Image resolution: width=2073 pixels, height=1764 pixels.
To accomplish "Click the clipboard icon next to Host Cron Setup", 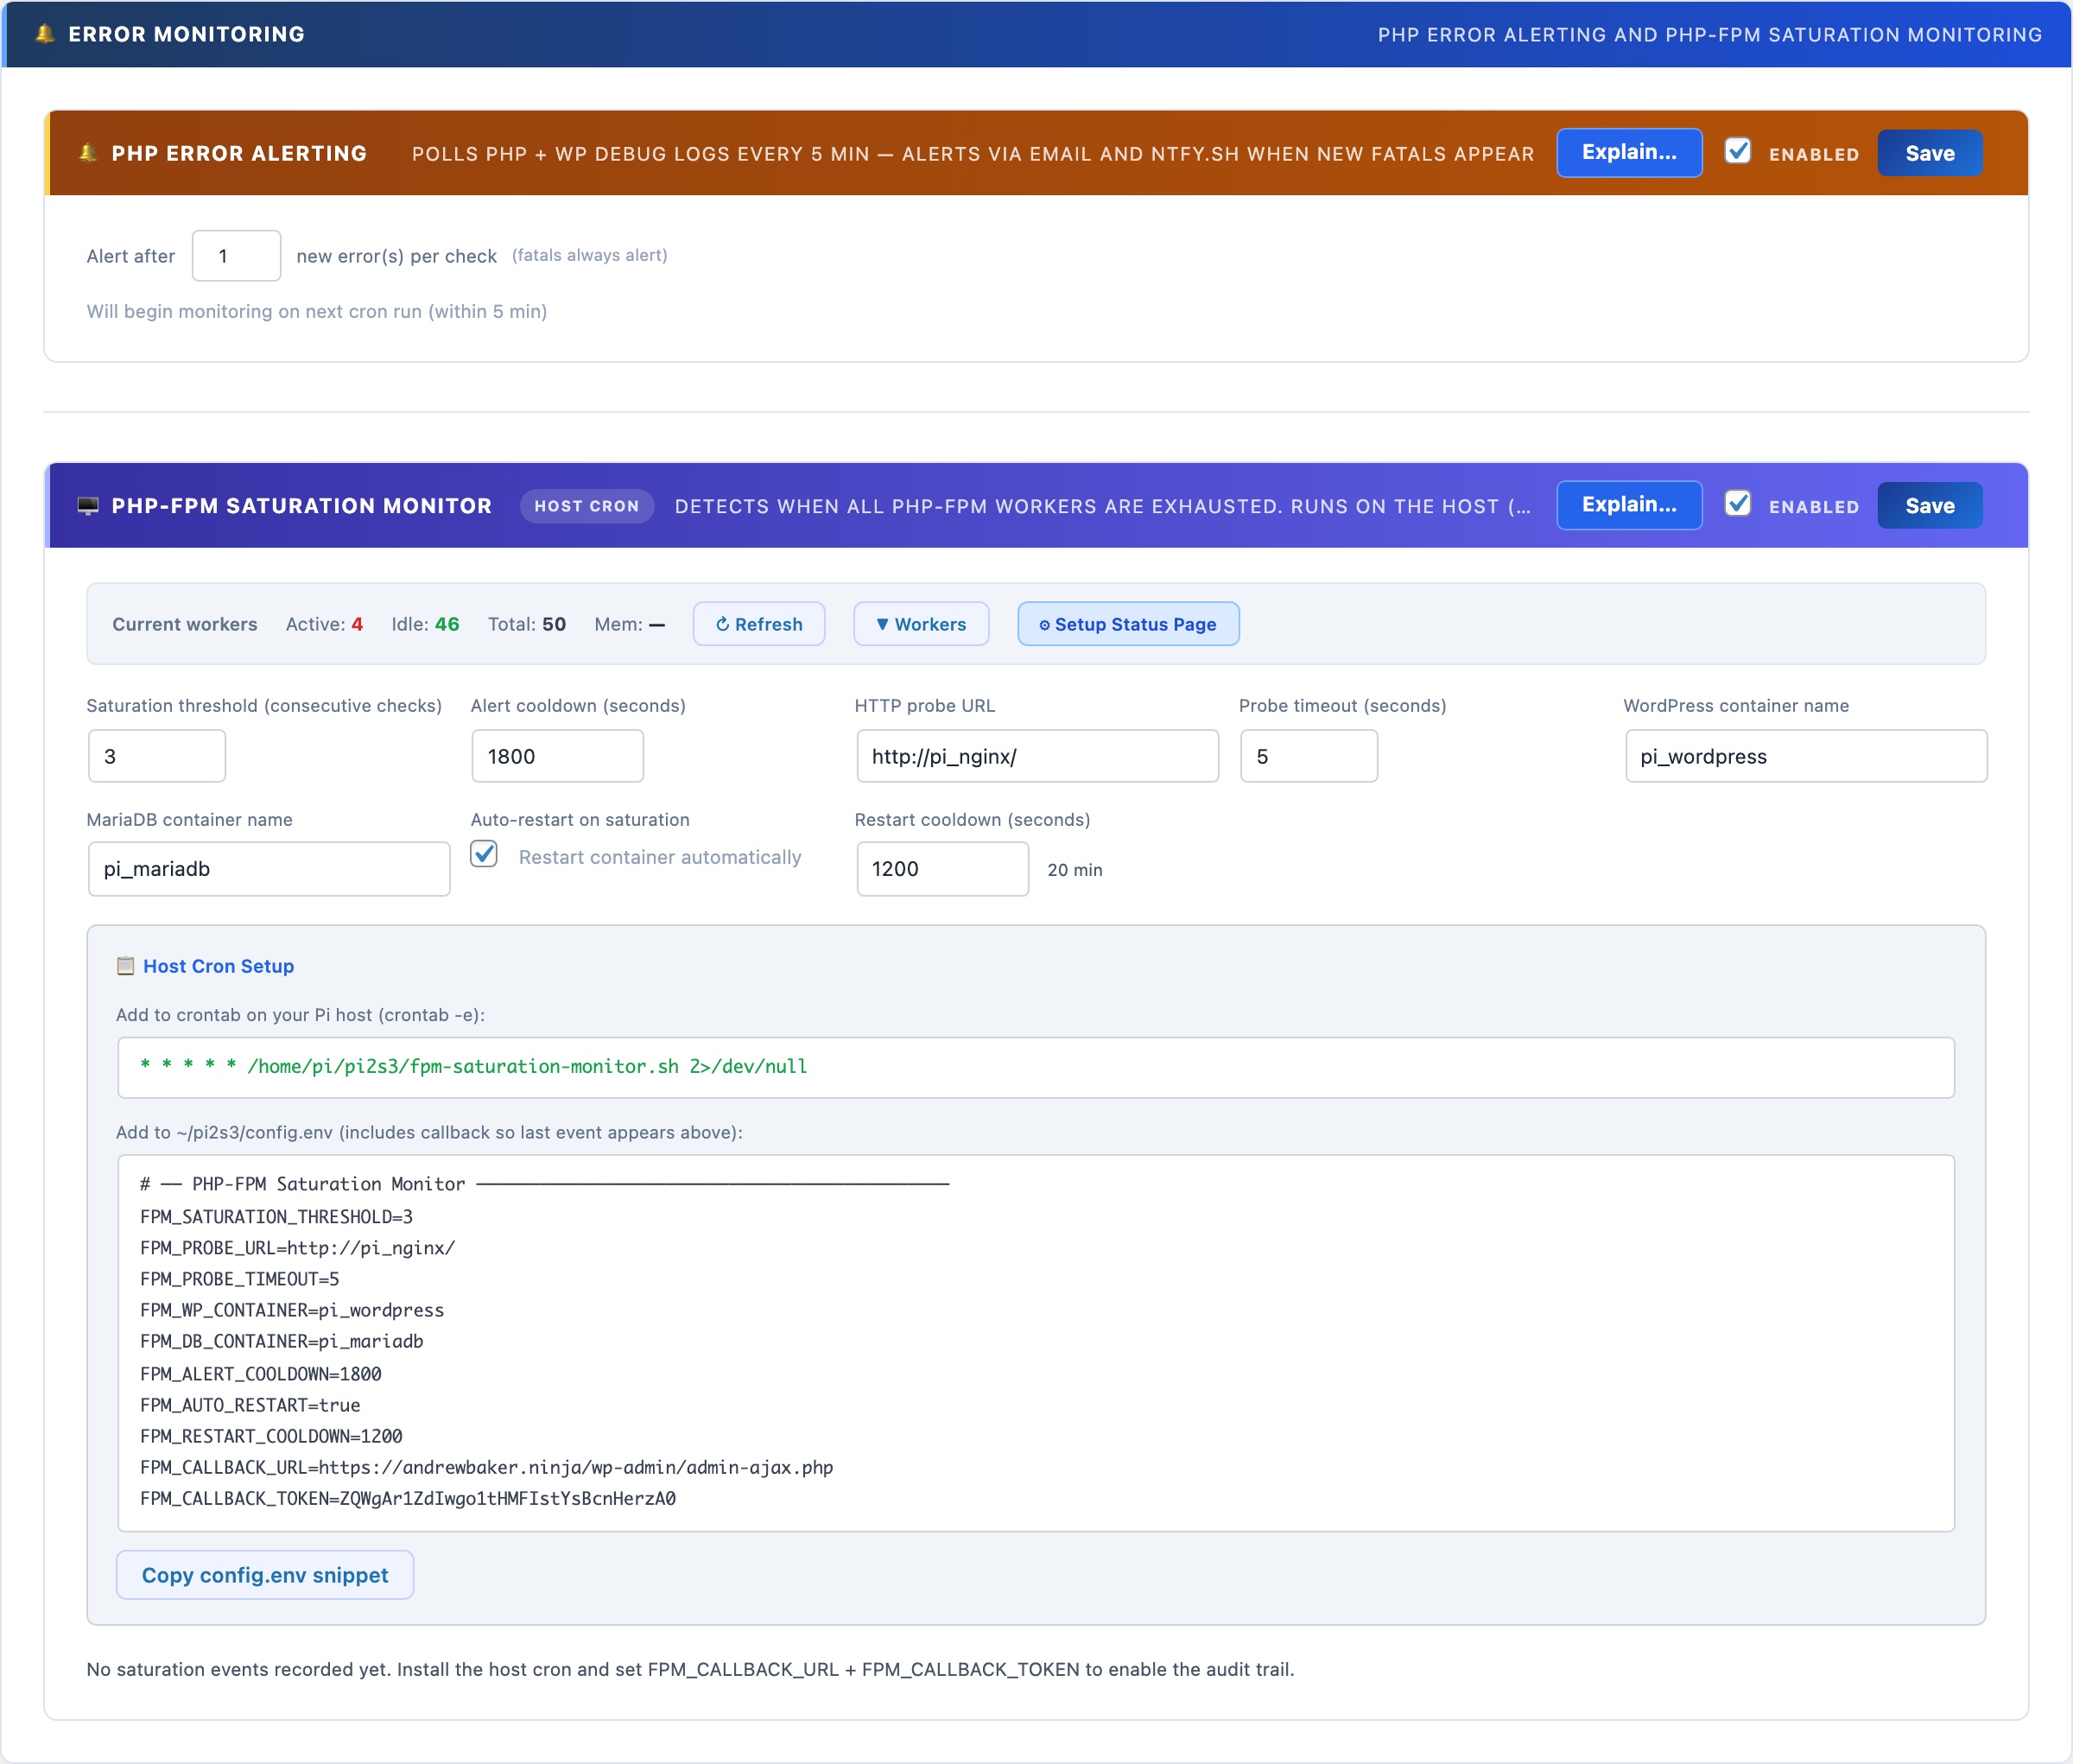I will click(x=125, y=966).
